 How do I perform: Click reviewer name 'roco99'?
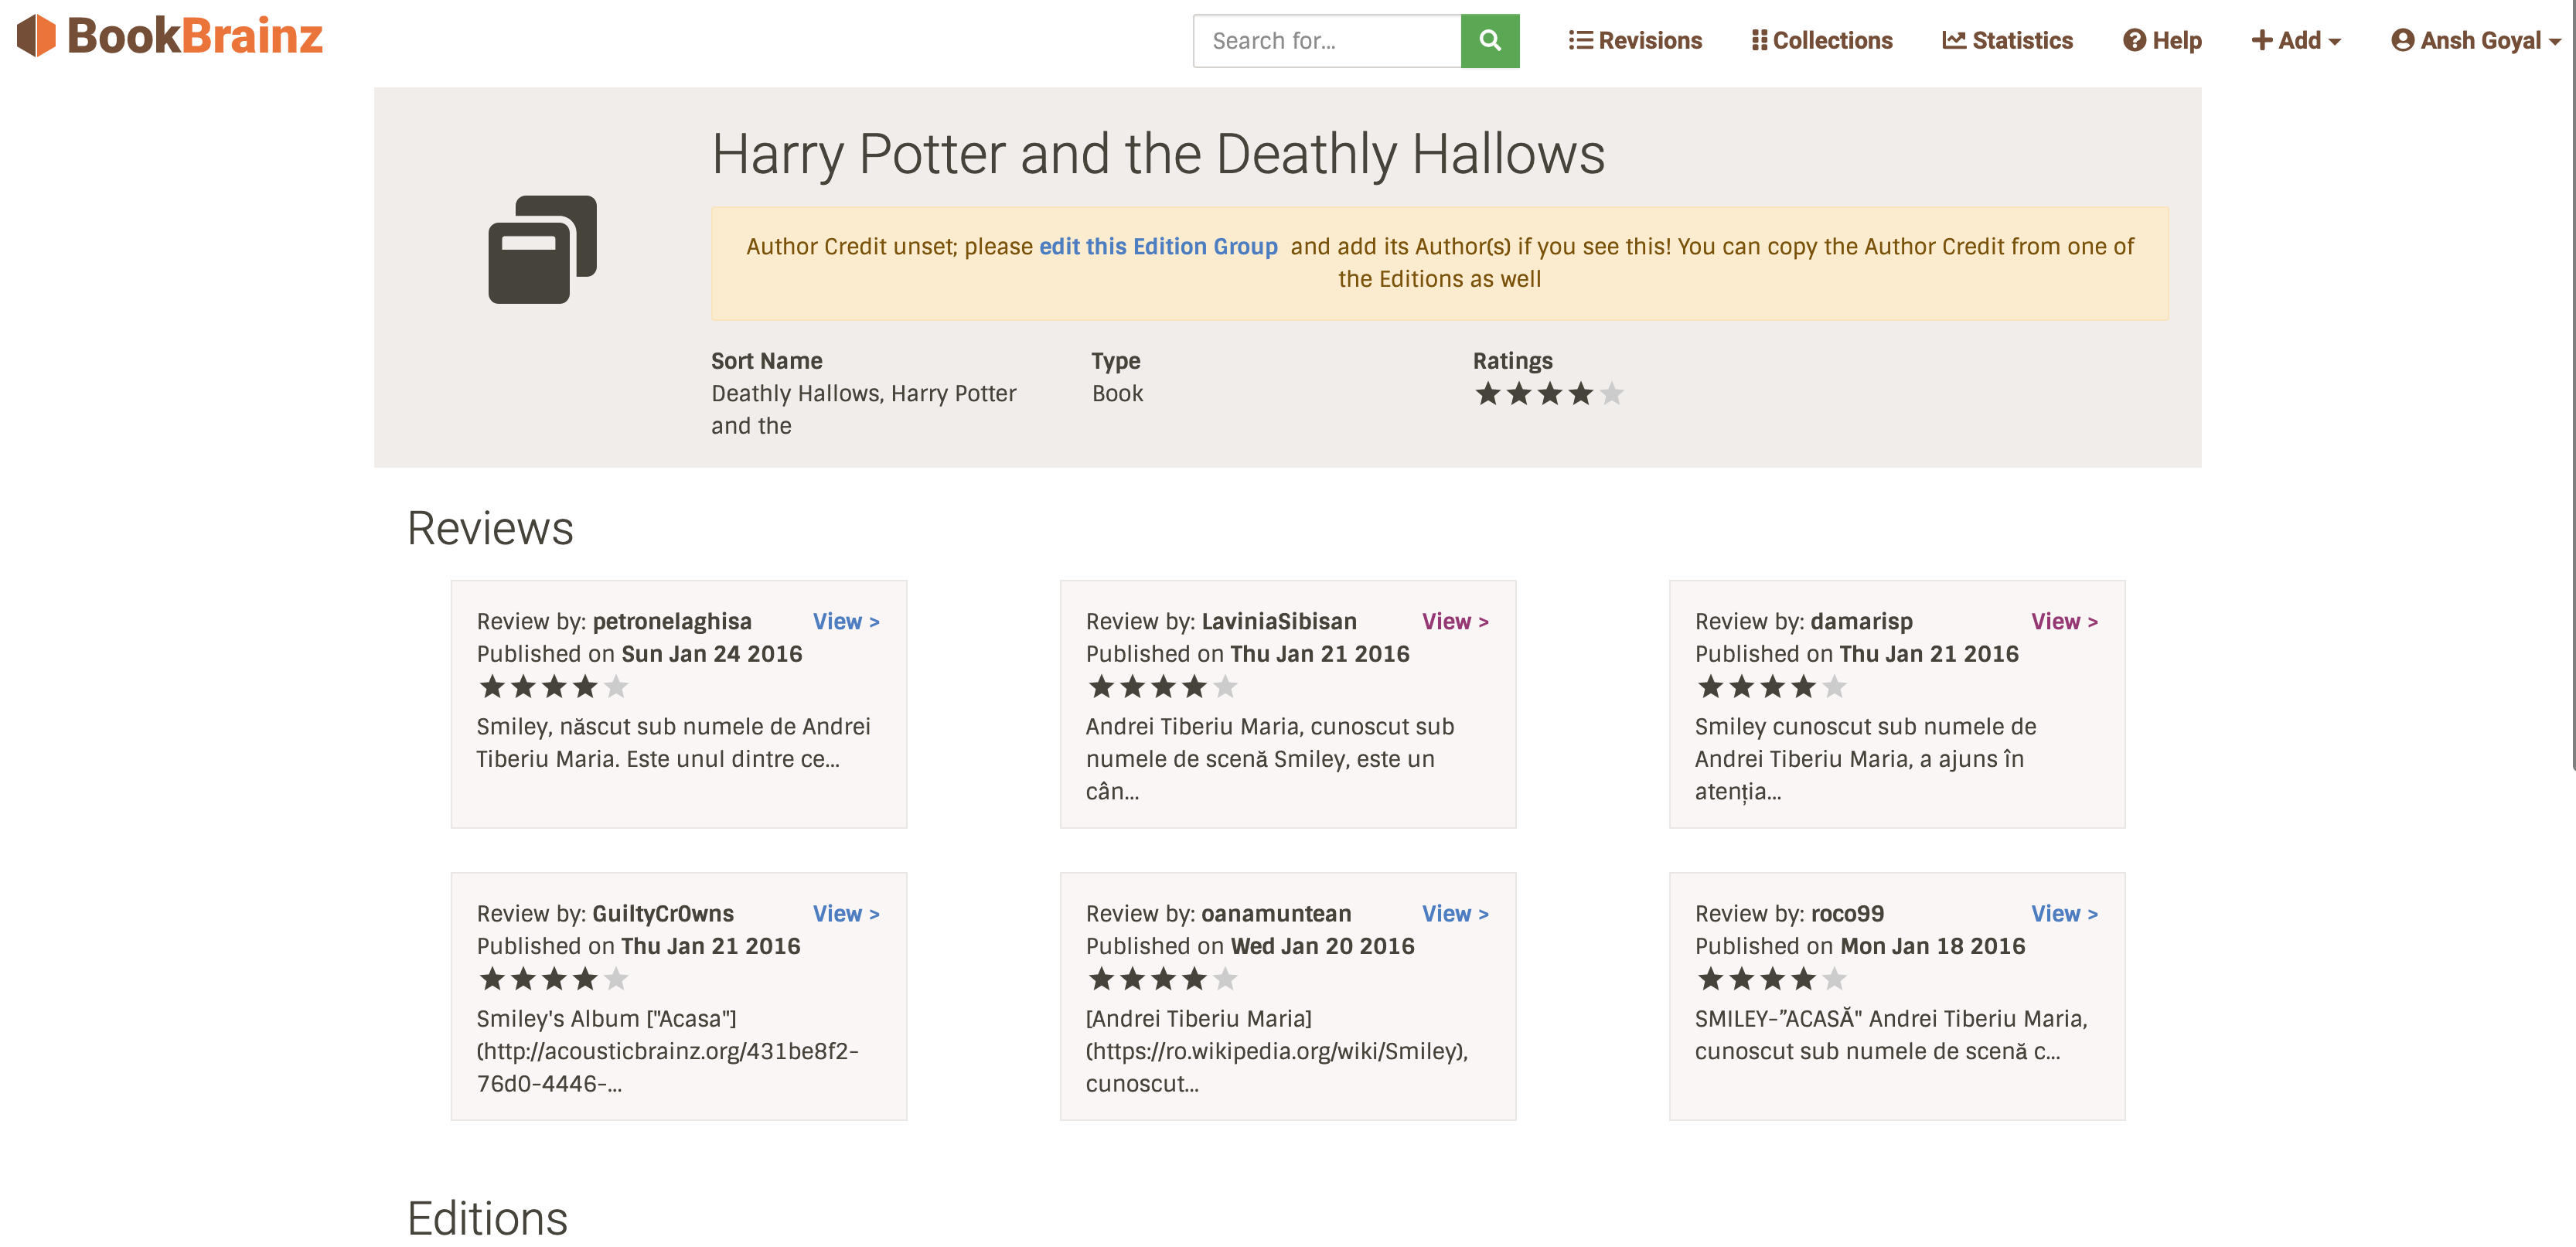[1847, 914]
